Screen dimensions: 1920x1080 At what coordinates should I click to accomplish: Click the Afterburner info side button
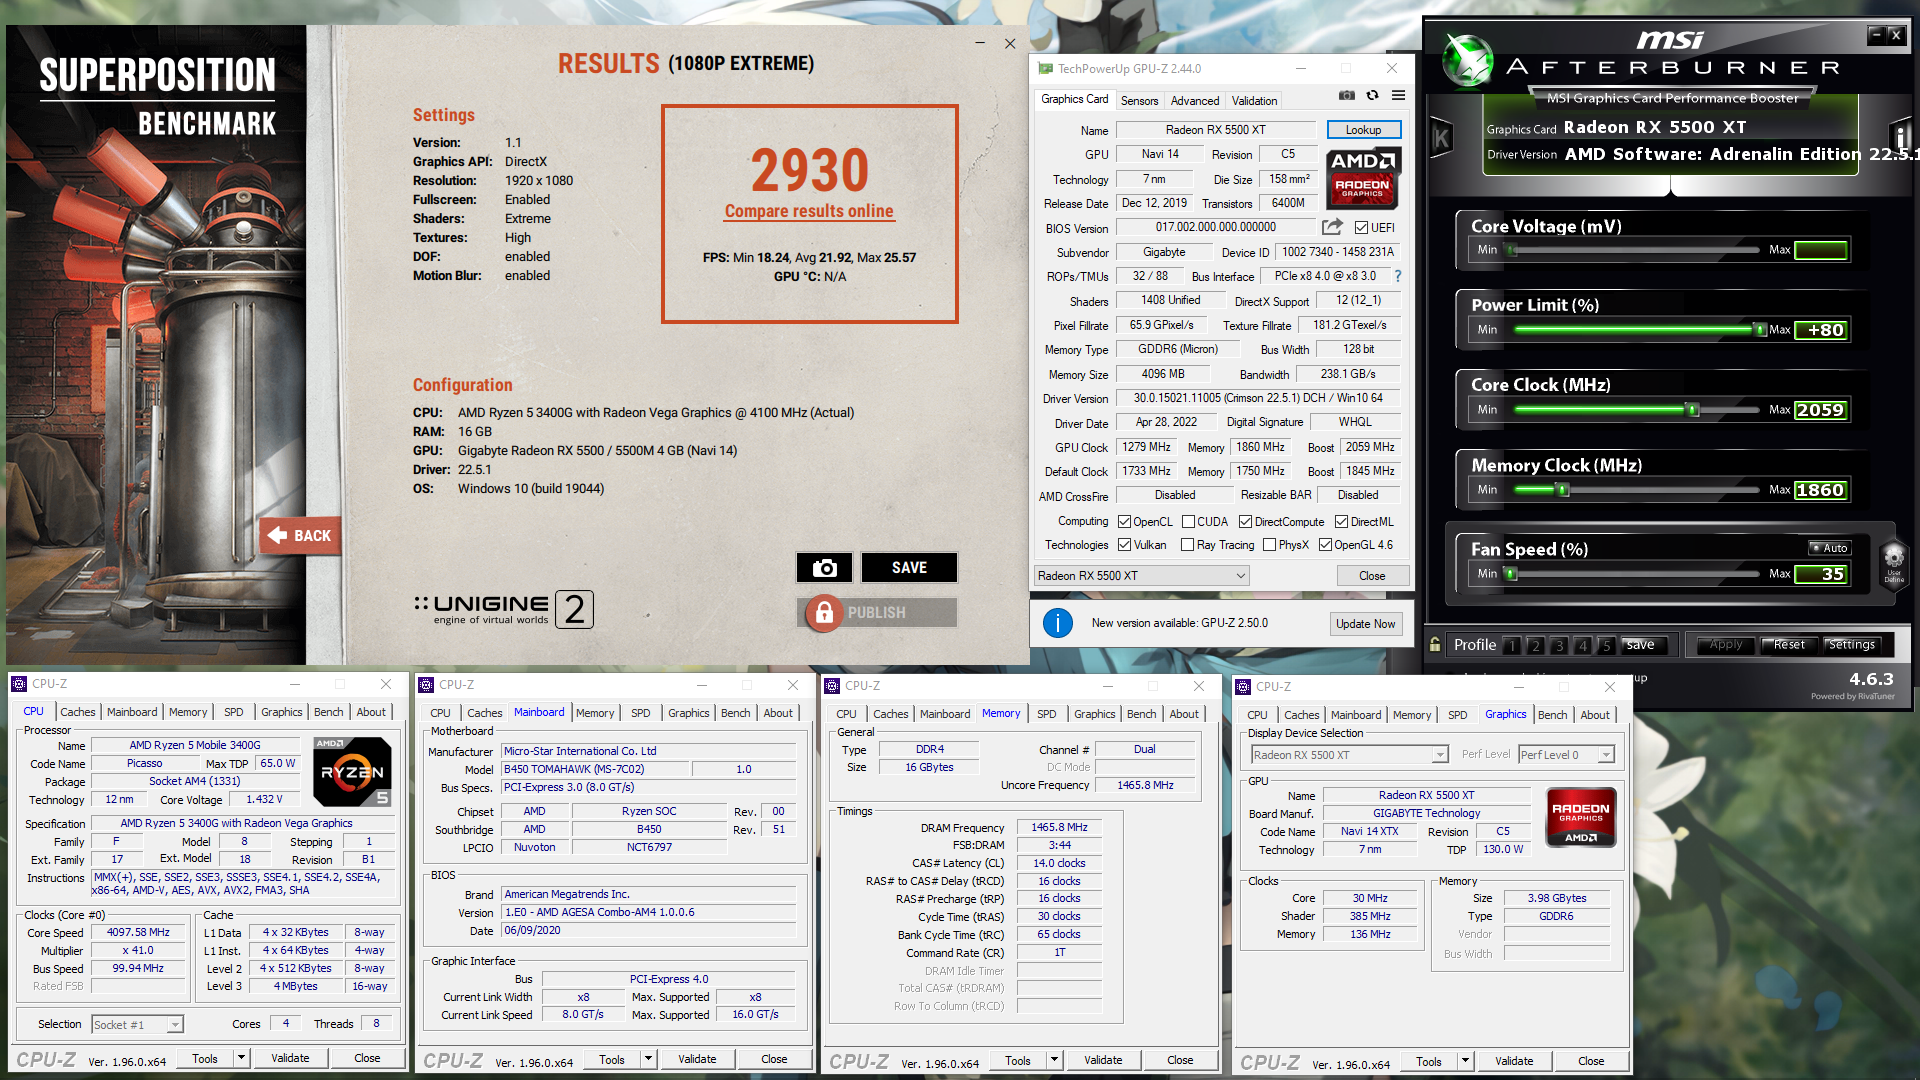pos(1901,138)
